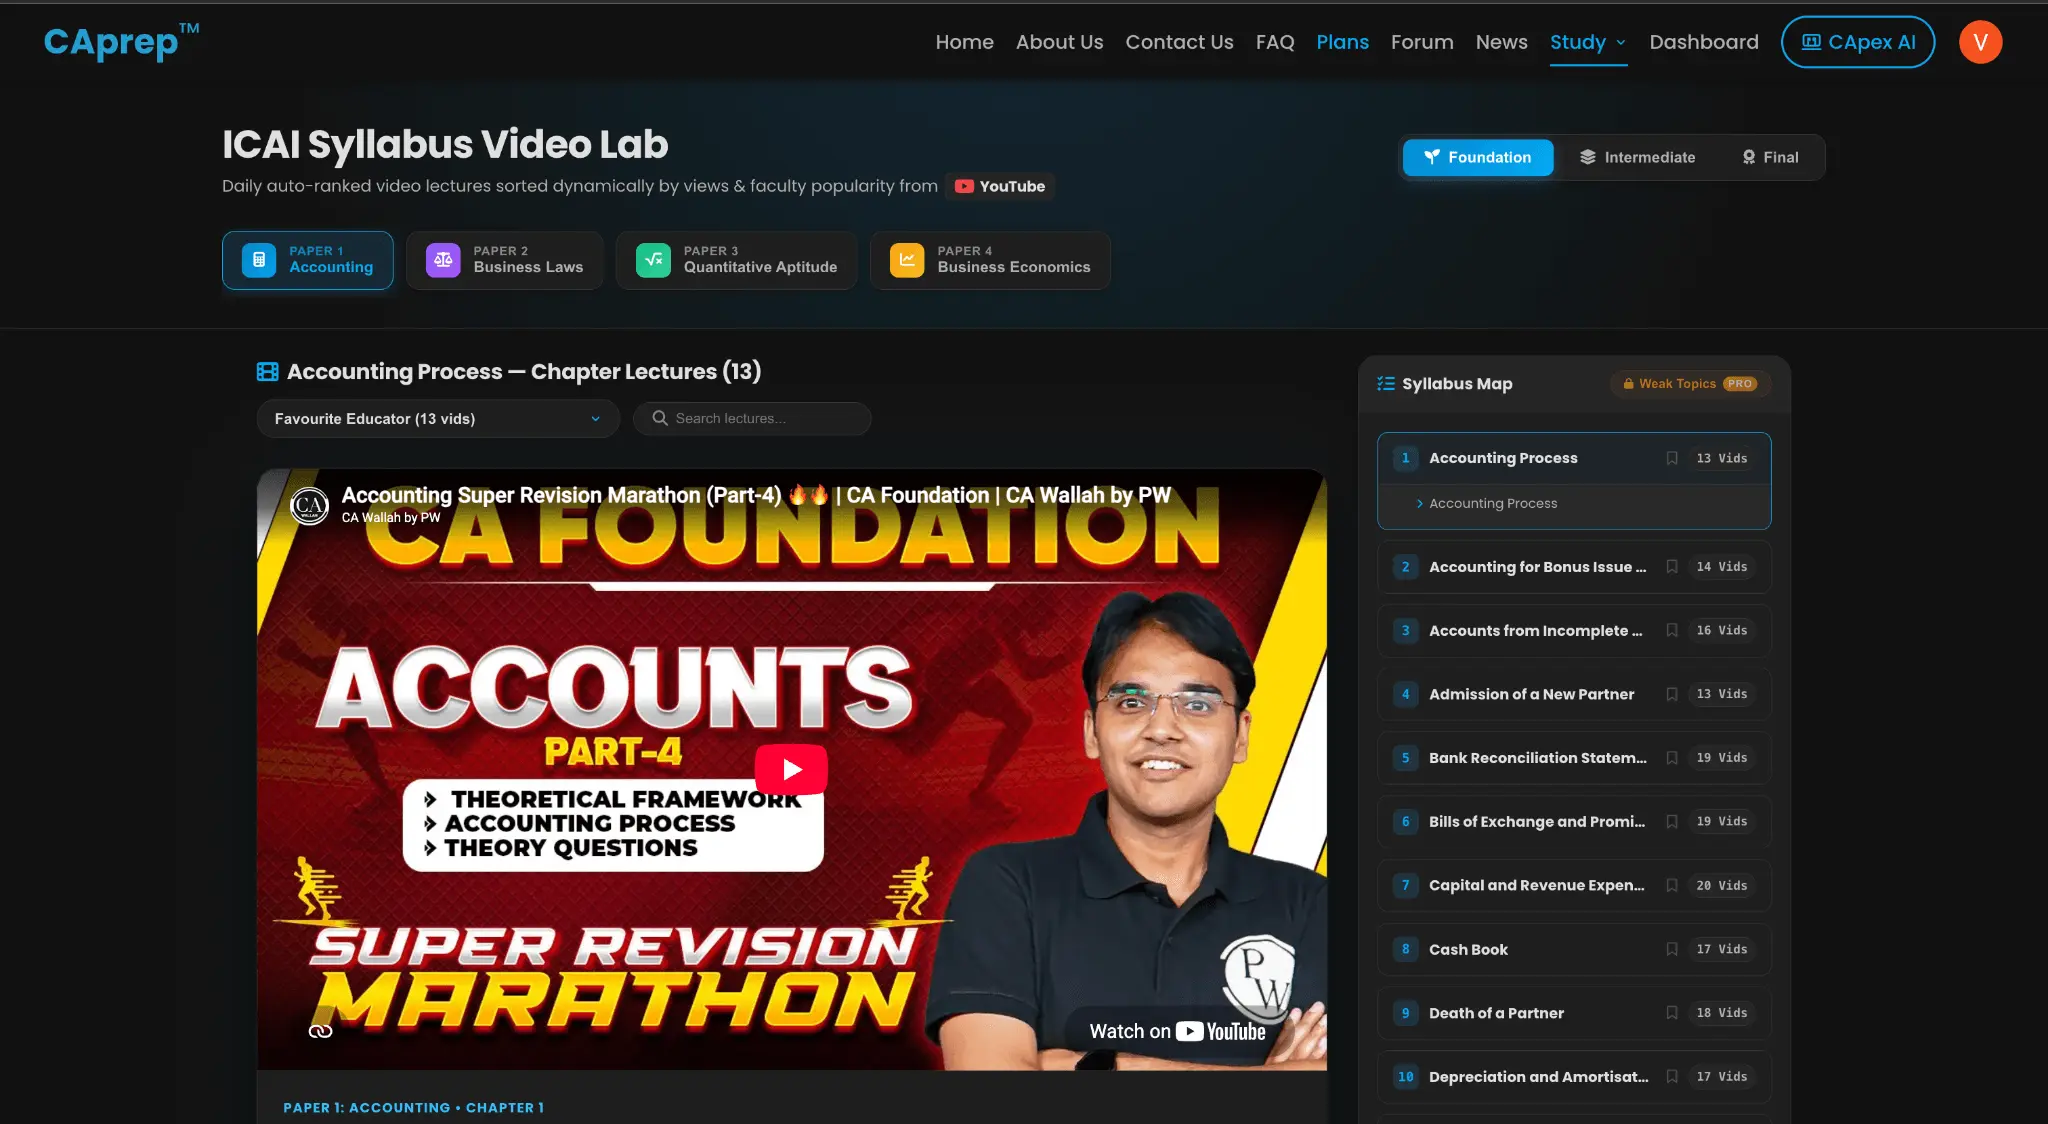Click Watch on YouTube link
The image size is (2048, 1124).
(x=1177, y=1031)
